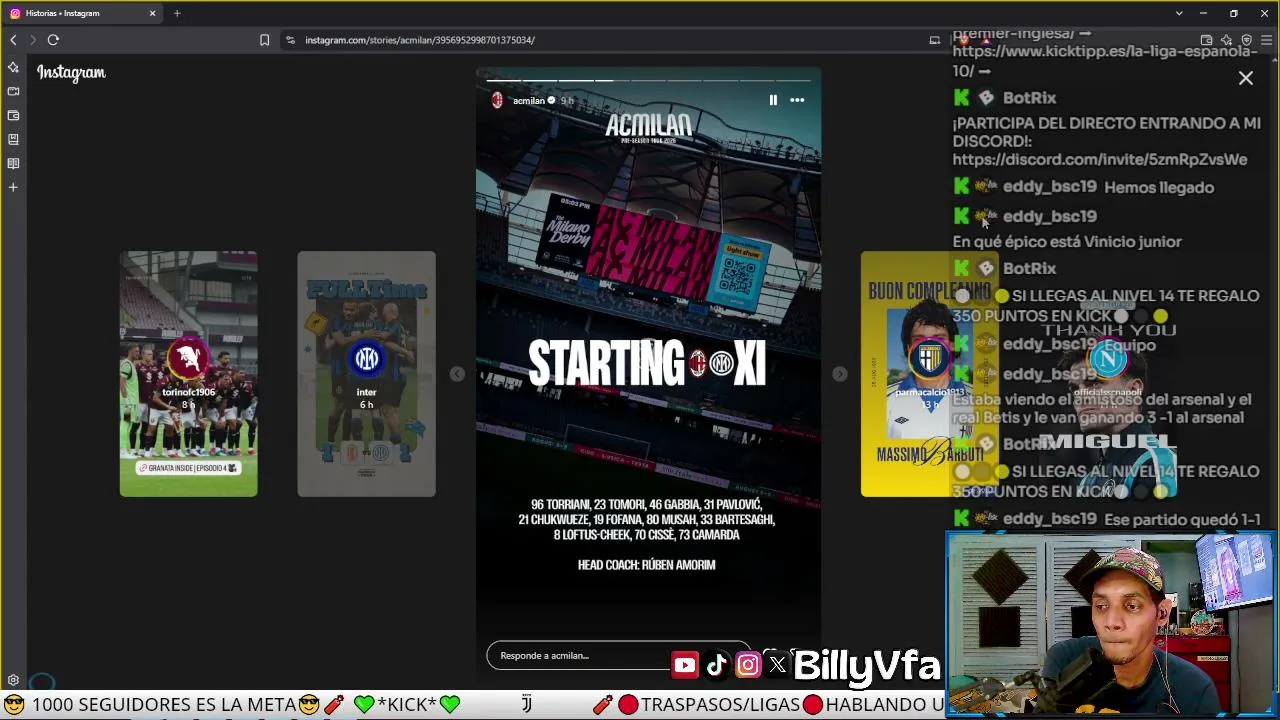Go back in the browser
The image size is (1280, 720).
tap(13, 40)
